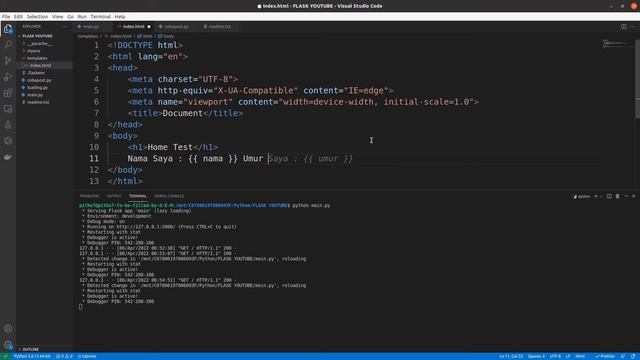Create a new terminal with plus icon

pos(596,196)
